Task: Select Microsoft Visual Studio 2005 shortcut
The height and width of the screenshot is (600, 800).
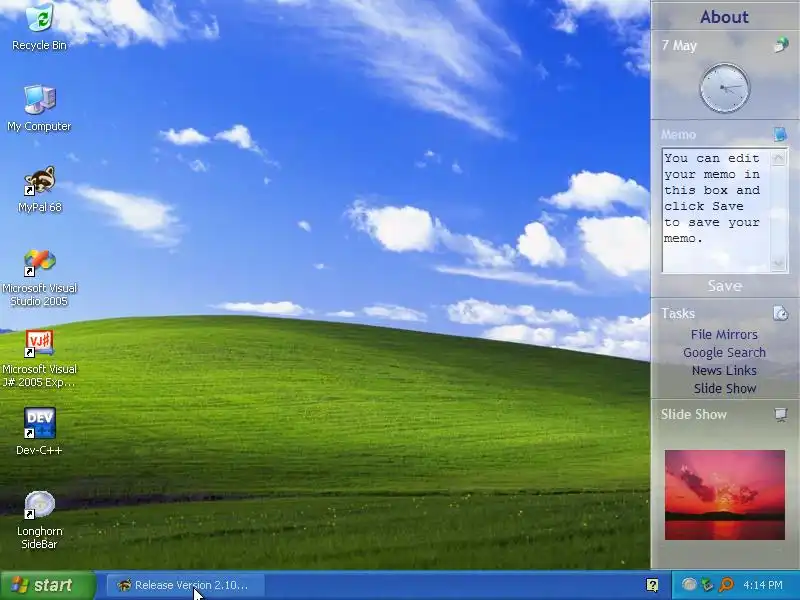Action: coord(39,278)
